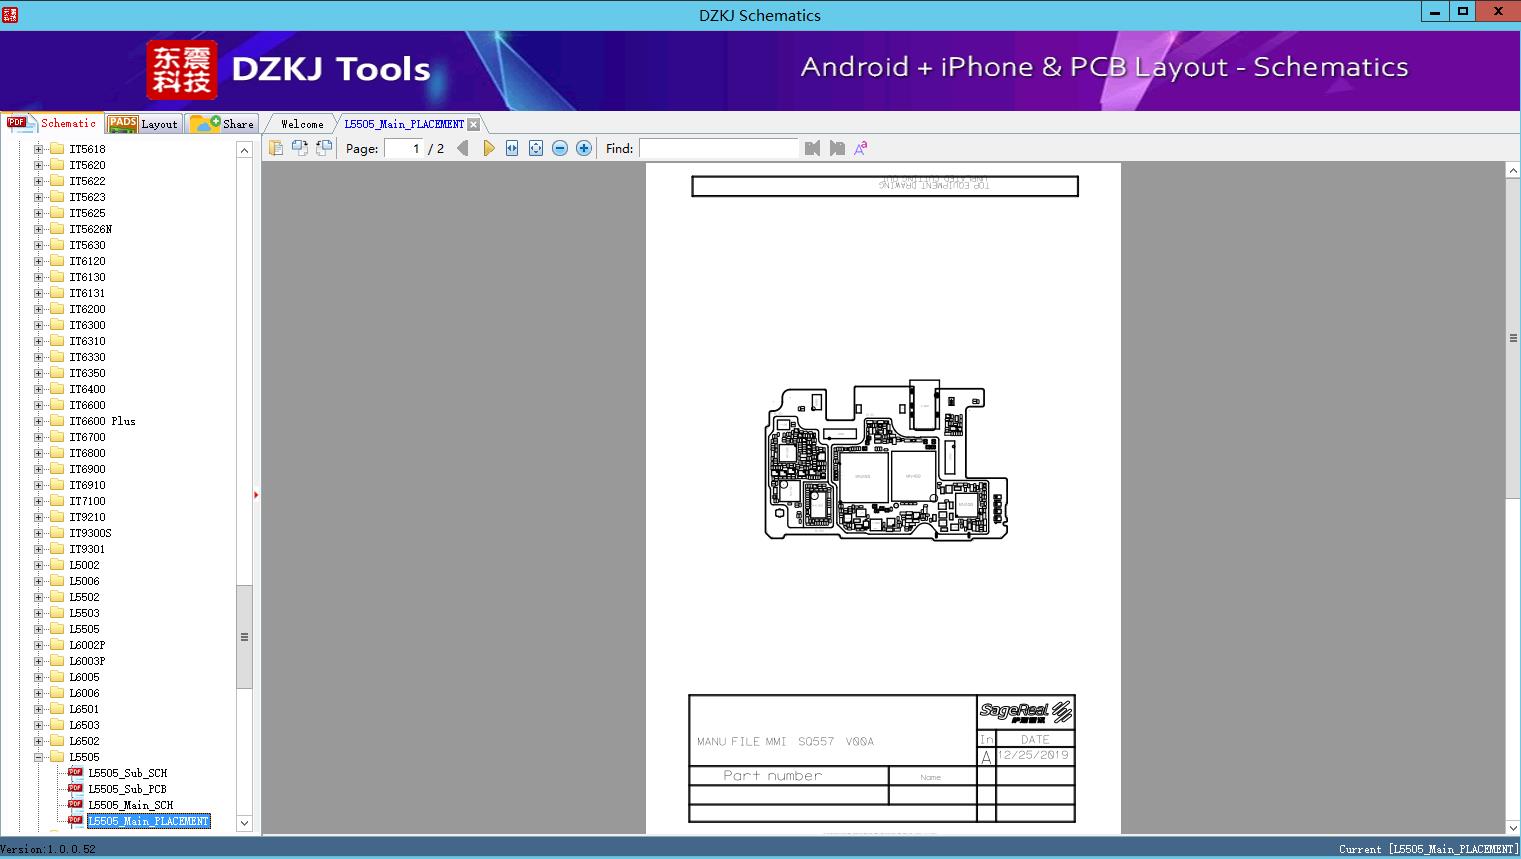The width and height of the screenshot is (1521, 859).
Task: Click Version 1.0.0.52 status text
Action: point(48,849)
